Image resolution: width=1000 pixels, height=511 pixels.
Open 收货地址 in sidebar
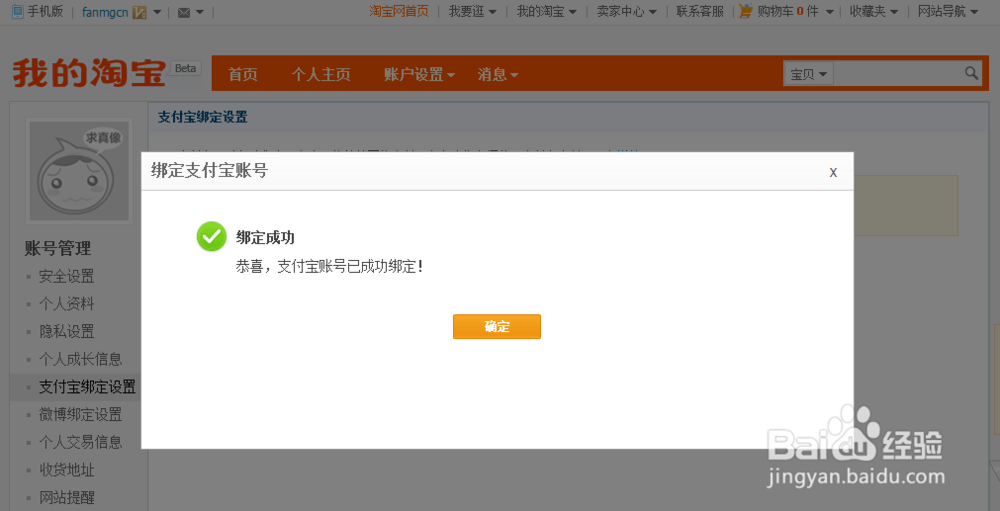click(x=66, y=470)
